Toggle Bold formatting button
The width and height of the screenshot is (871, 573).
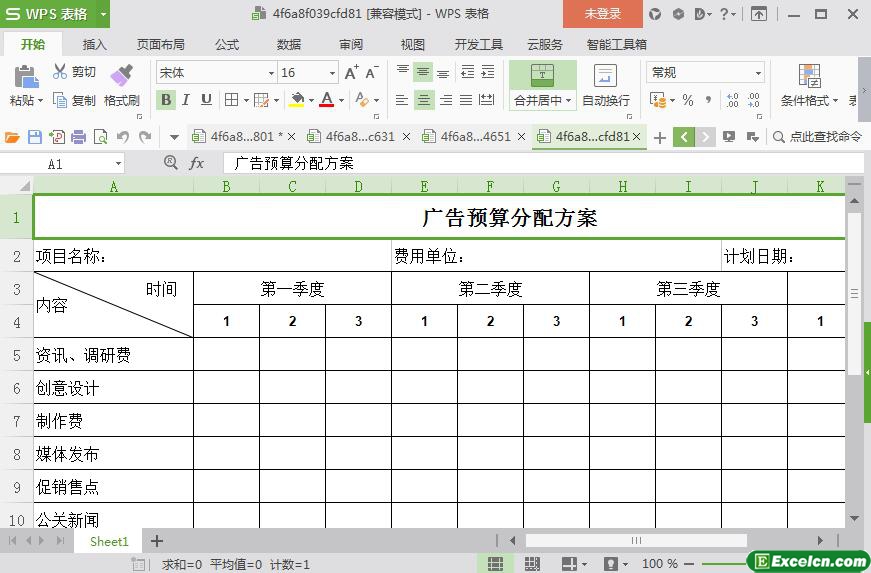coord(166,100)
